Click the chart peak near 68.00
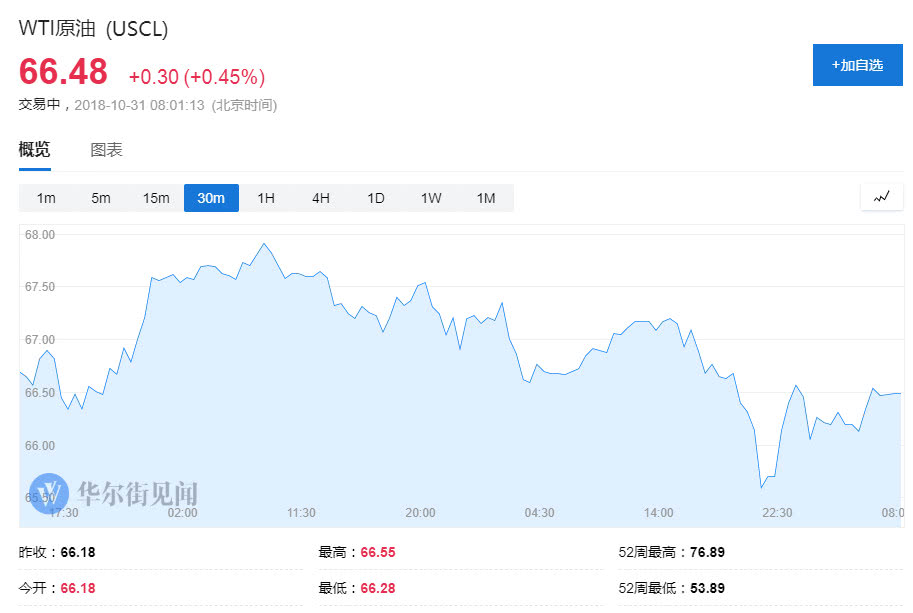Viewport: 913px width, 613px height. pos(264,243)
